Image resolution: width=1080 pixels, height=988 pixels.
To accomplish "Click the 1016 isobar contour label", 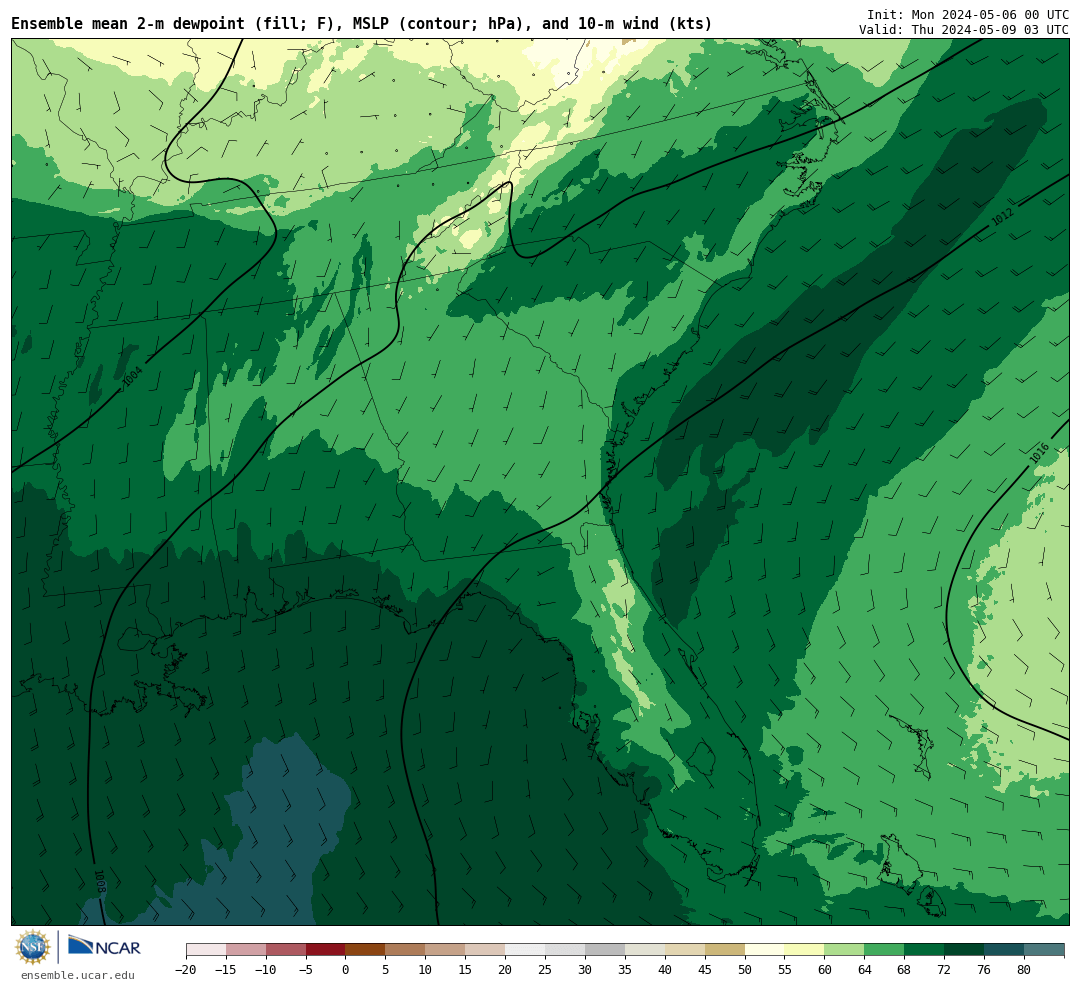I will (1039, 453).
